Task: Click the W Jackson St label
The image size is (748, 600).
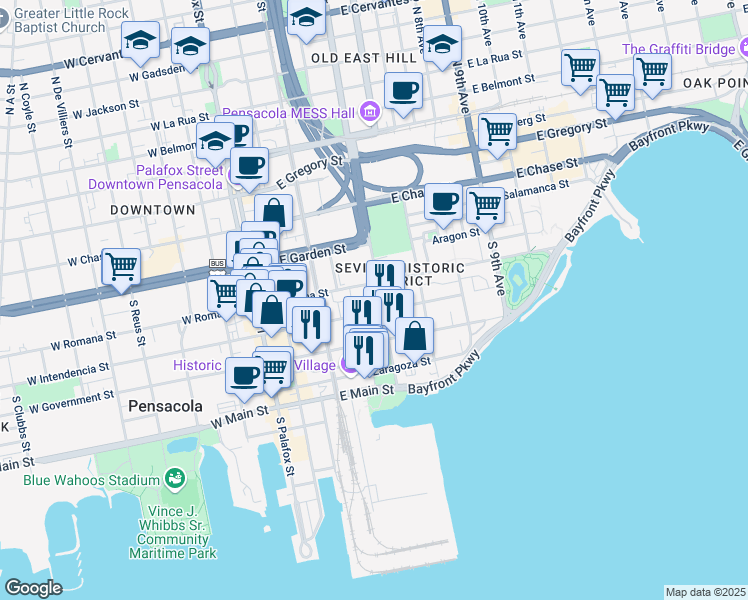Action: 106,109
